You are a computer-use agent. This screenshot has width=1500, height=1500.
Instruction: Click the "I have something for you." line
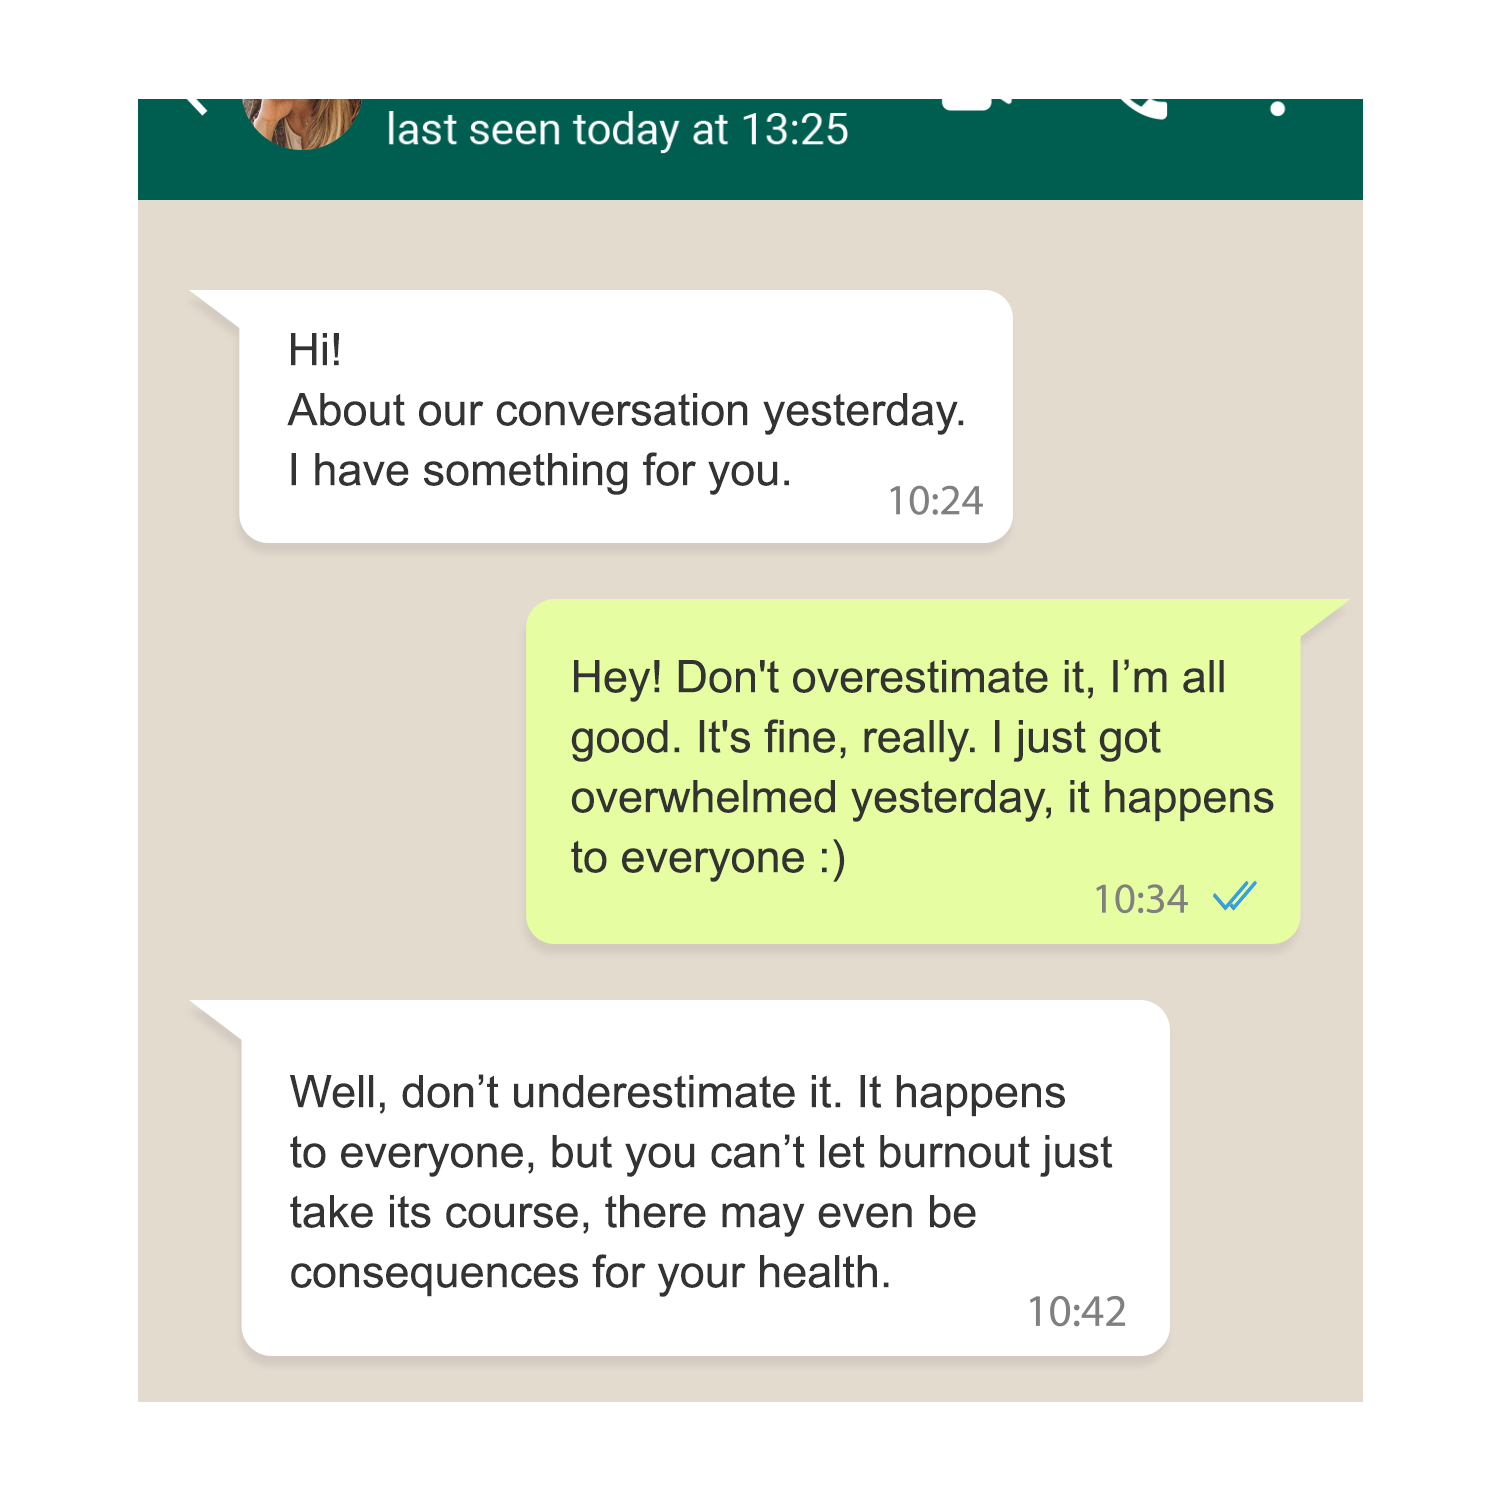pos(540,471)
